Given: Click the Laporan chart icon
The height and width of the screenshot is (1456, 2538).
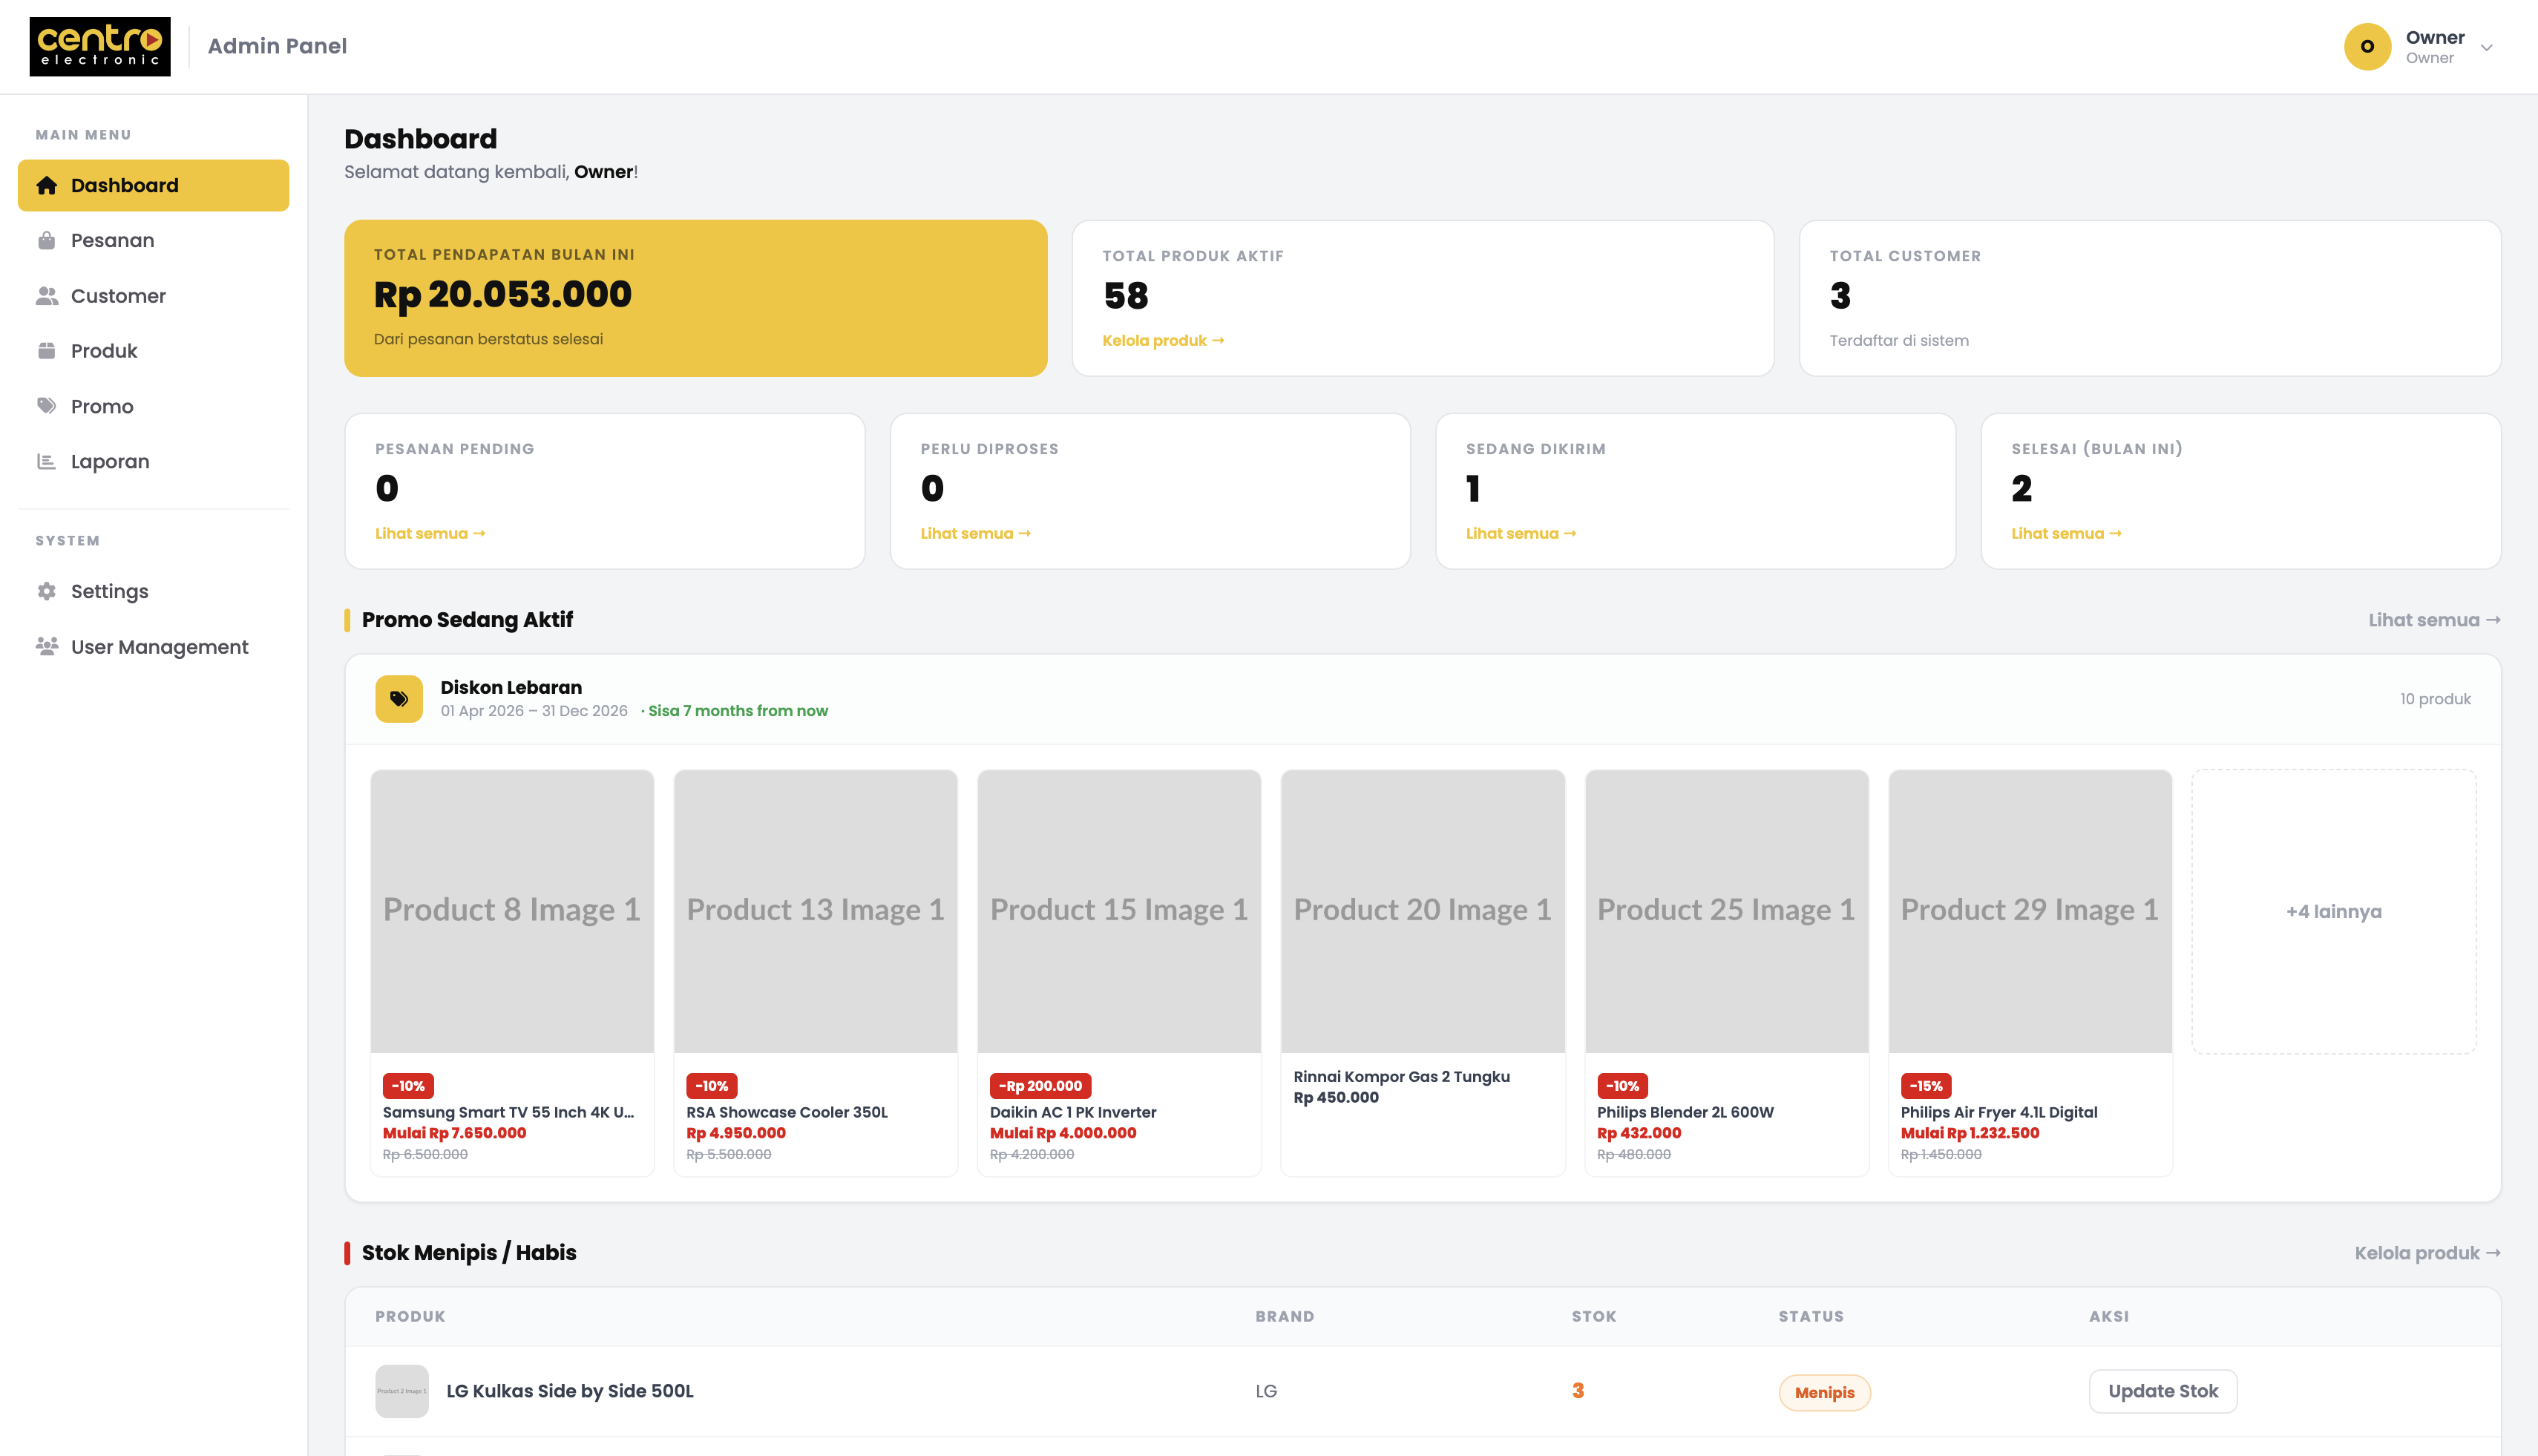Looking at the screenshot, I should [46, 461].
